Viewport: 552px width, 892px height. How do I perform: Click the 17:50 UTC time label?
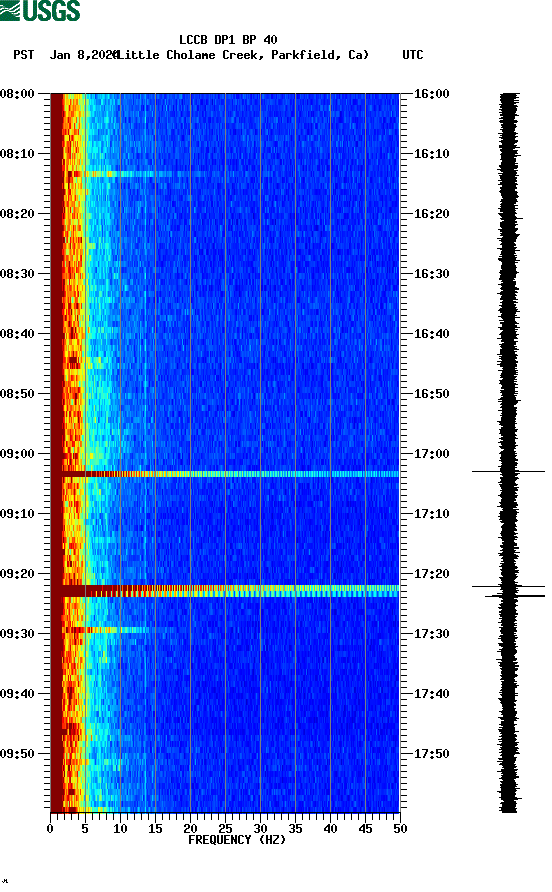pyautogui.click(x=431, y=754)
